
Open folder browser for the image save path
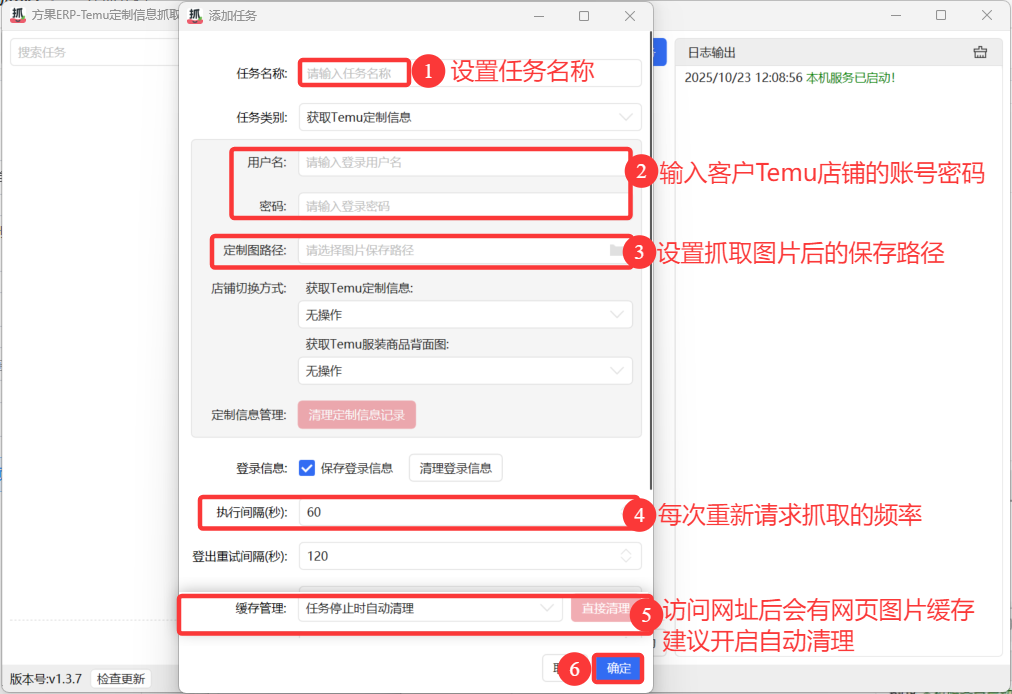(617, 250)
